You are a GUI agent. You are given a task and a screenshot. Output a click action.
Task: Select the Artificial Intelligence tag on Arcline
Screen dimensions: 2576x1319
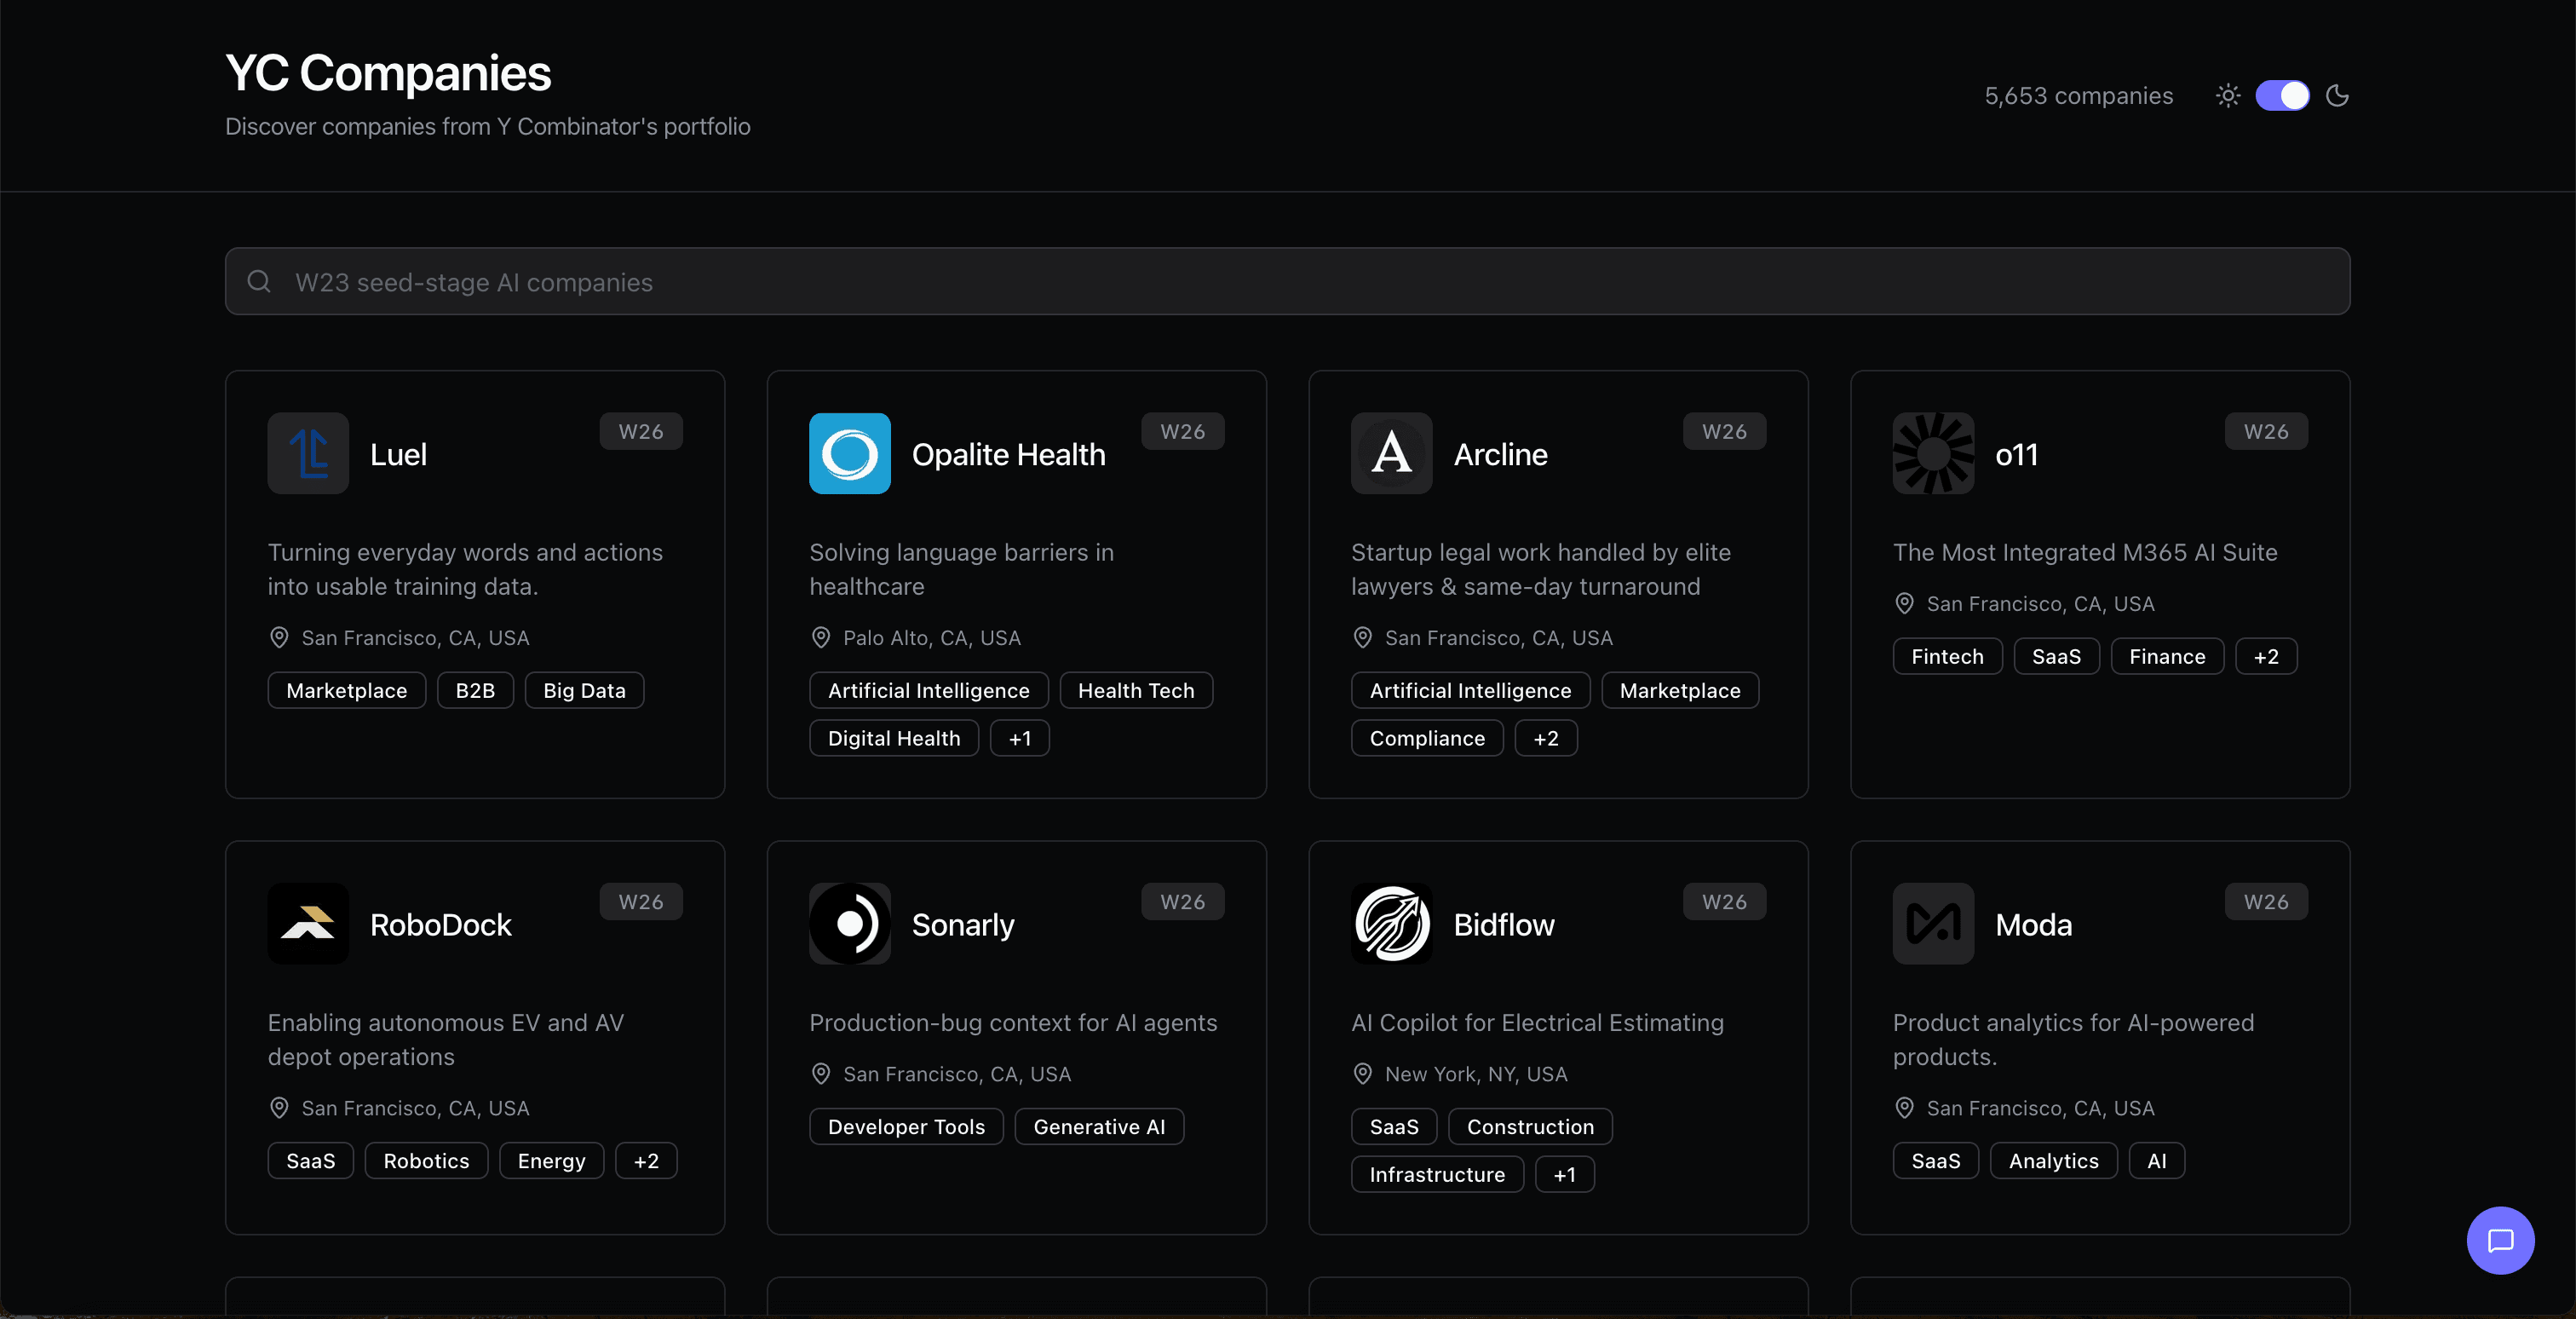(1469, 690)
